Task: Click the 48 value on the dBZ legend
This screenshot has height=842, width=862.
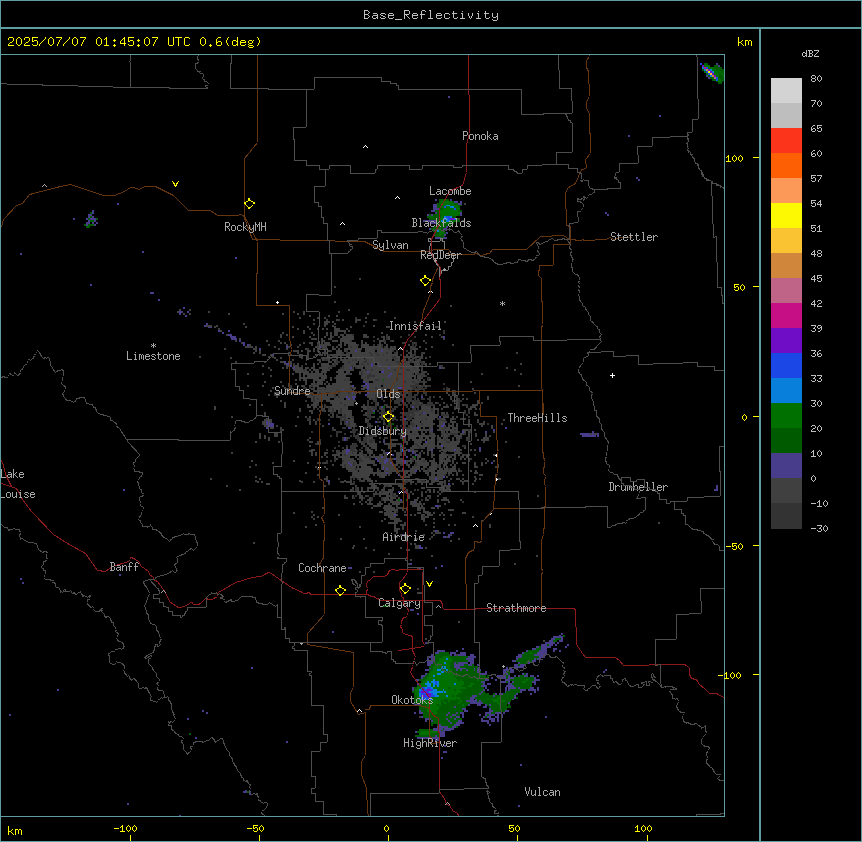Action: click(x=816, y=253)
